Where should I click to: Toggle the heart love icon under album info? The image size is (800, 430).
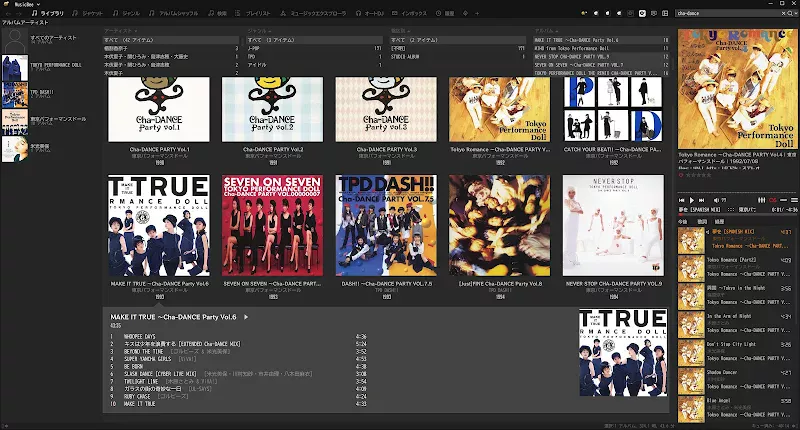[681, 175]
